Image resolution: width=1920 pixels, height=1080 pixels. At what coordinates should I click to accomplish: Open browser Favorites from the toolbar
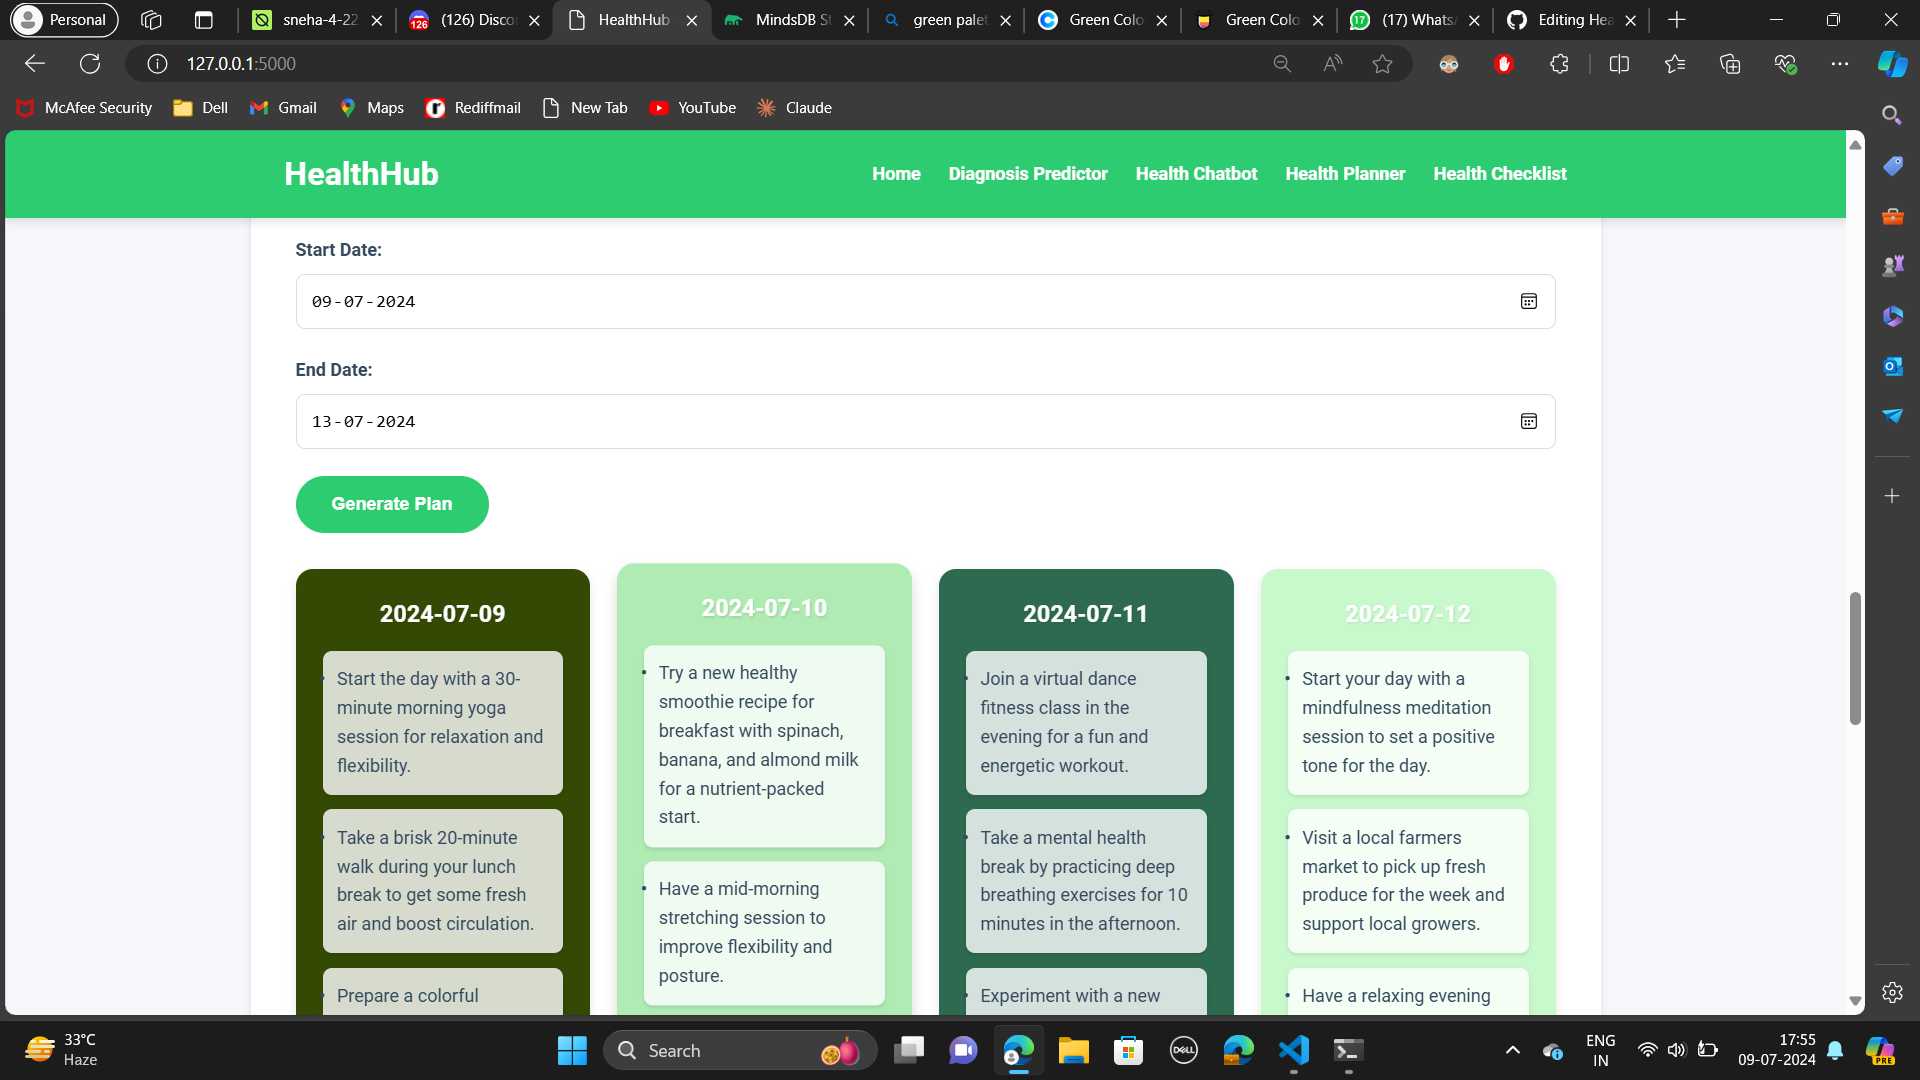tap(1675, 63)
